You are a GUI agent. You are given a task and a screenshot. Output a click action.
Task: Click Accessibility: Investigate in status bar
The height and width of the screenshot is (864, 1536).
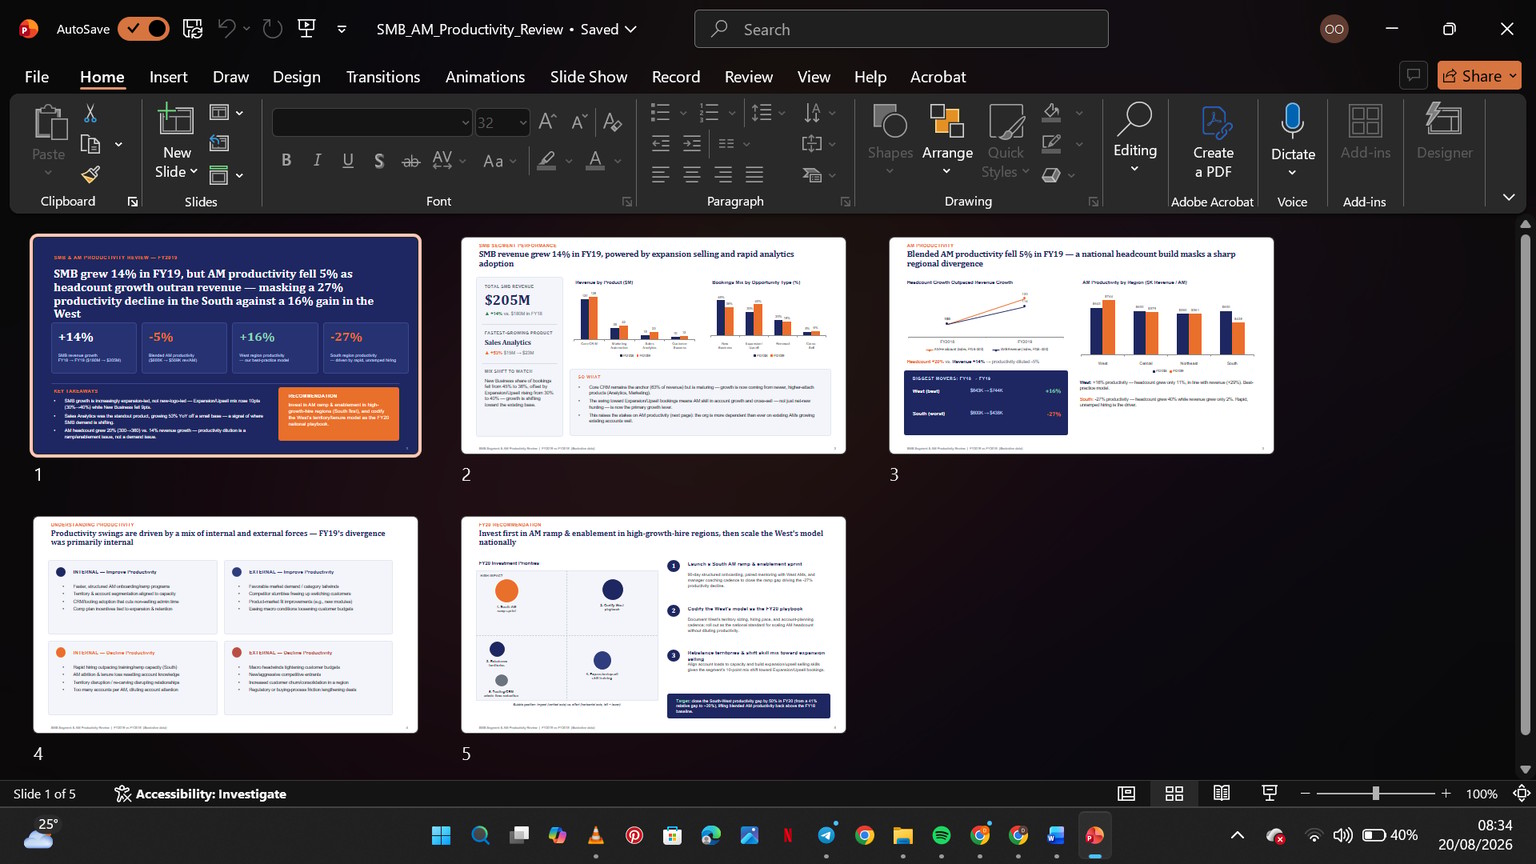(x=200, y=794)
